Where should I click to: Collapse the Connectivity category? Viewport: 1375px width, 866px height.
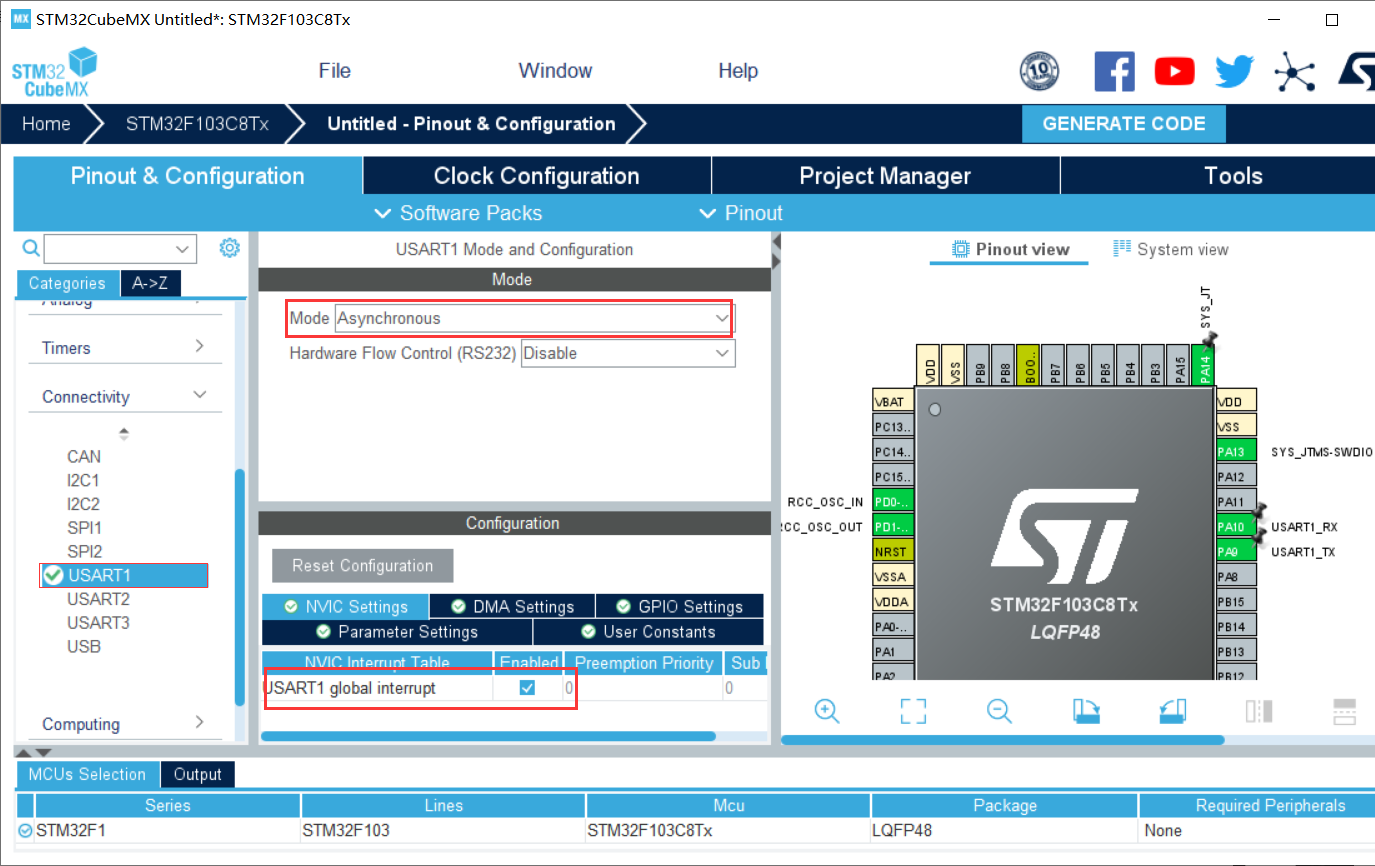coord(124,397)
